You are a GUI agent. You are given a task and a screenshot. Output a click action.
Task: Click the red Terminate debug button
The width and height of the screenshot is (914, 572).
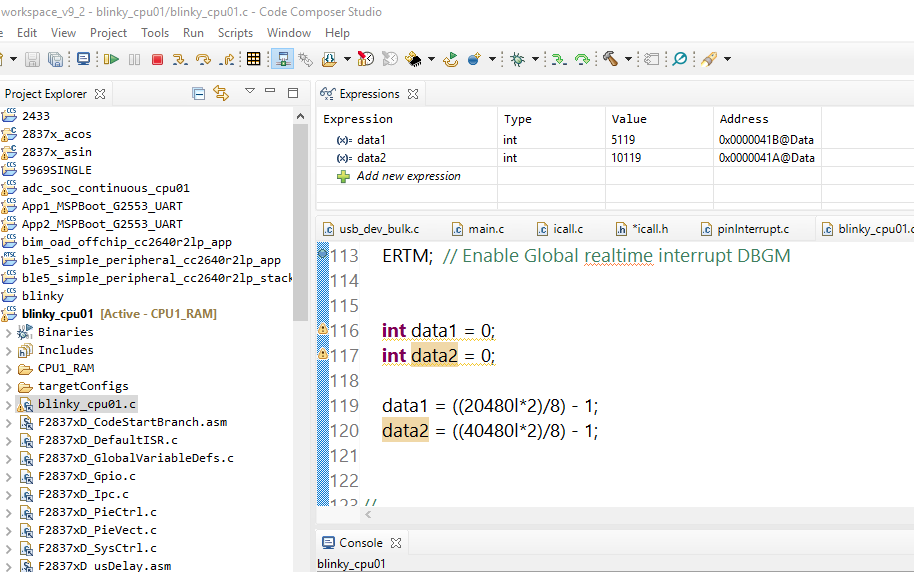point(157,59)
